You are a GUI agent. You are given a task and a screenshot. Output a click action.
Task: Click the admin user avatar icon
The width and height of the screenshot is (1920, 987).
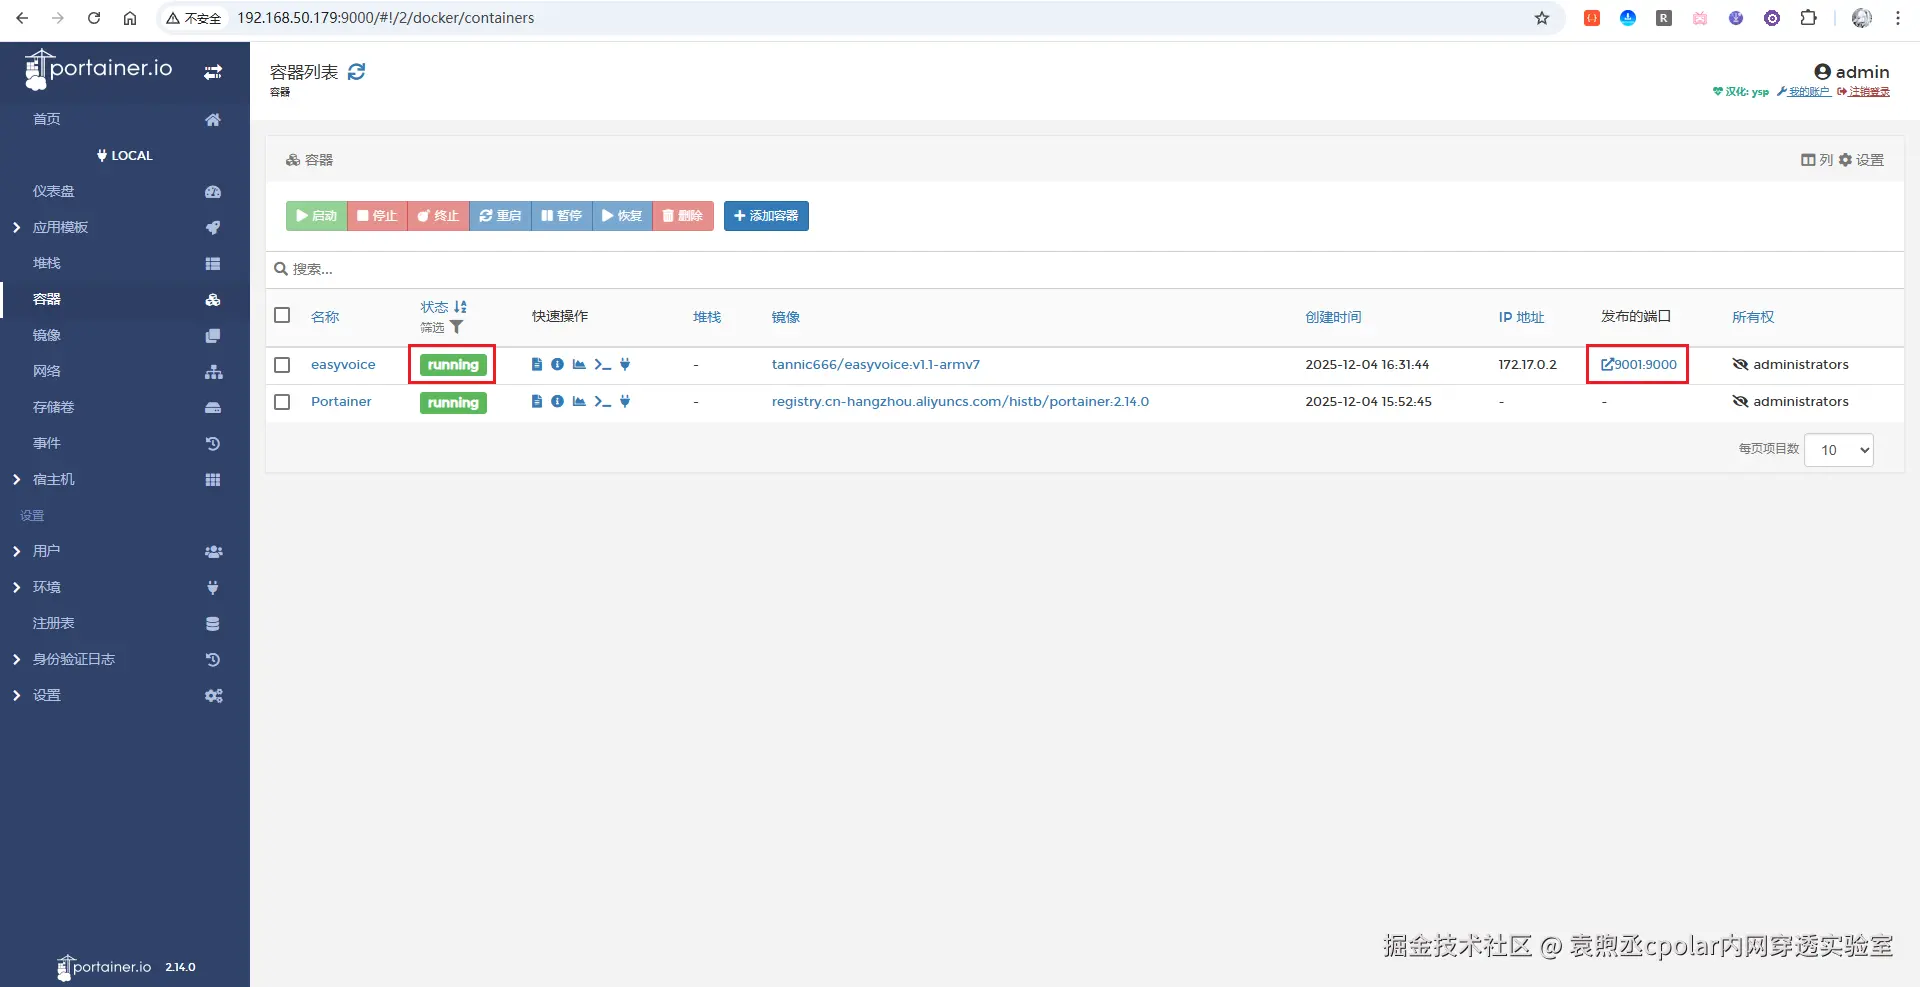[1823, 72]
